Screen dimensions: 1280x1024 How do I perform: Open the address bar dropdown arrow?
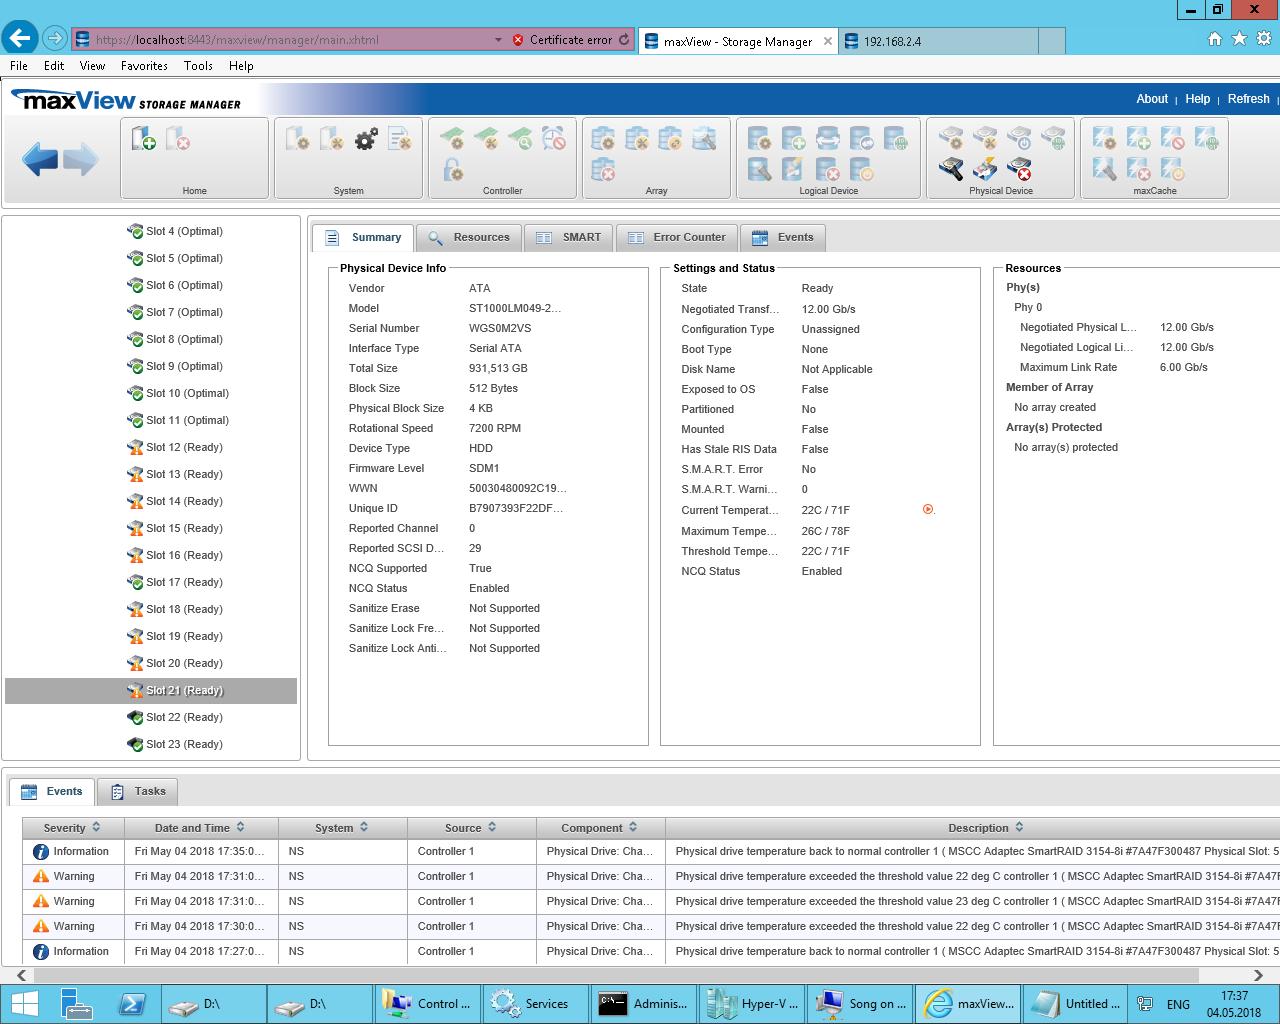point(498,40)
